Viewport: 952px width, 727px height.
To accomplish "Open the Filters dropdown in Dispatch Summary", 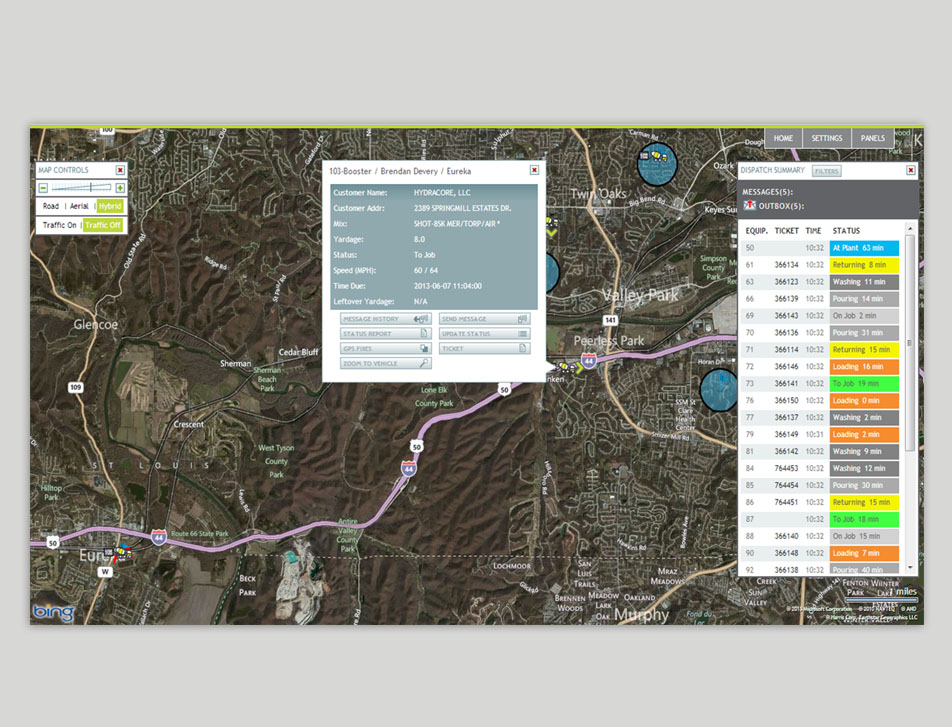I will [x=826, y=171].
